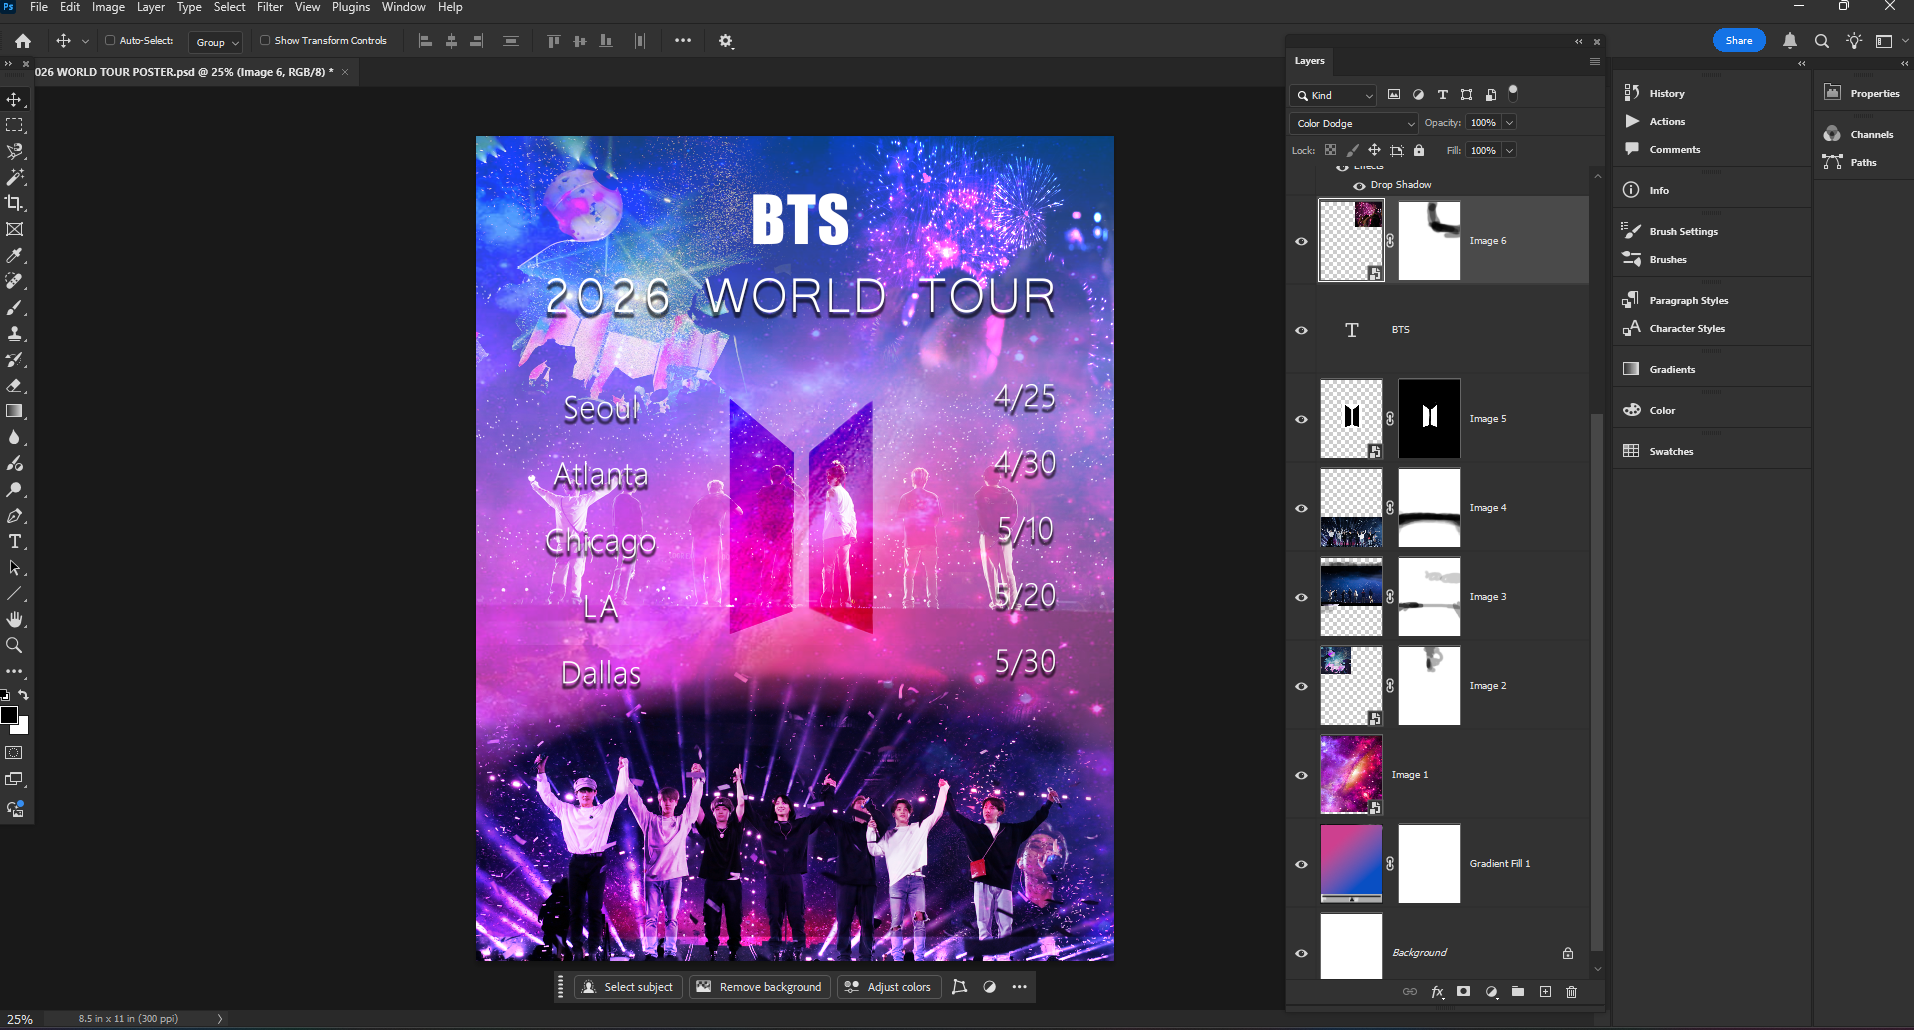Open the Color Dodge blend mode dropdown
This screenshot has height=1030, width=1914.
tap(1354, 123)
